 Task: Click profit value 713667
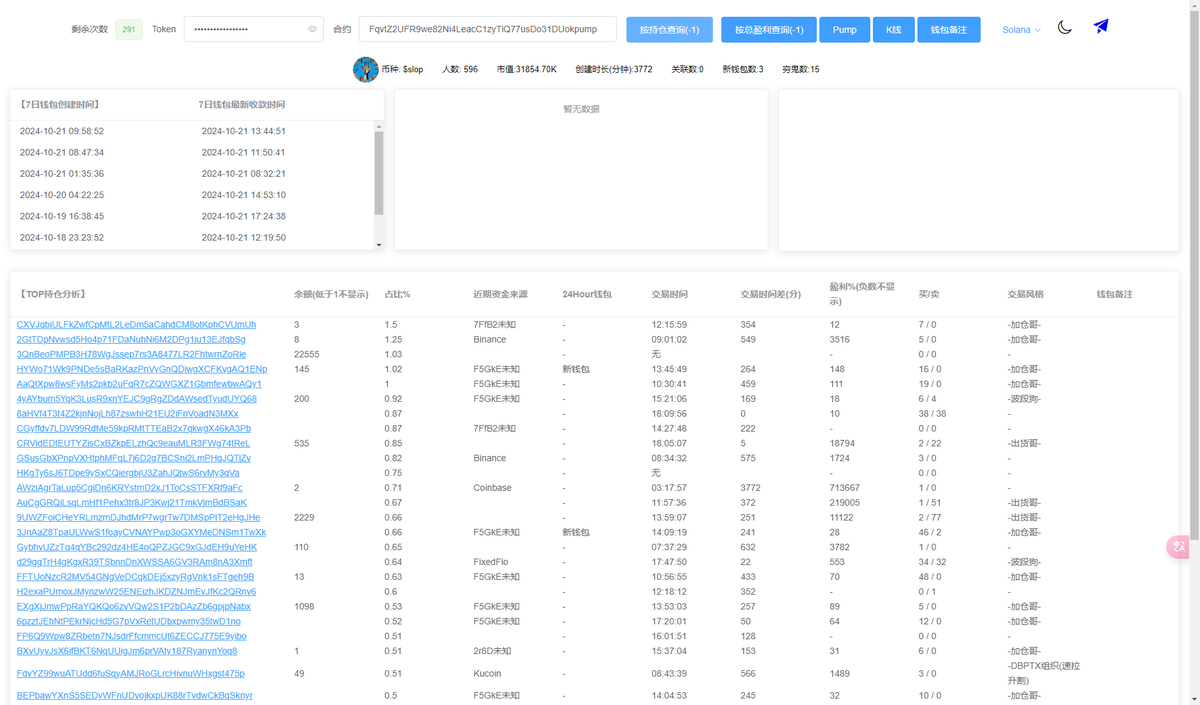(845, 488)
